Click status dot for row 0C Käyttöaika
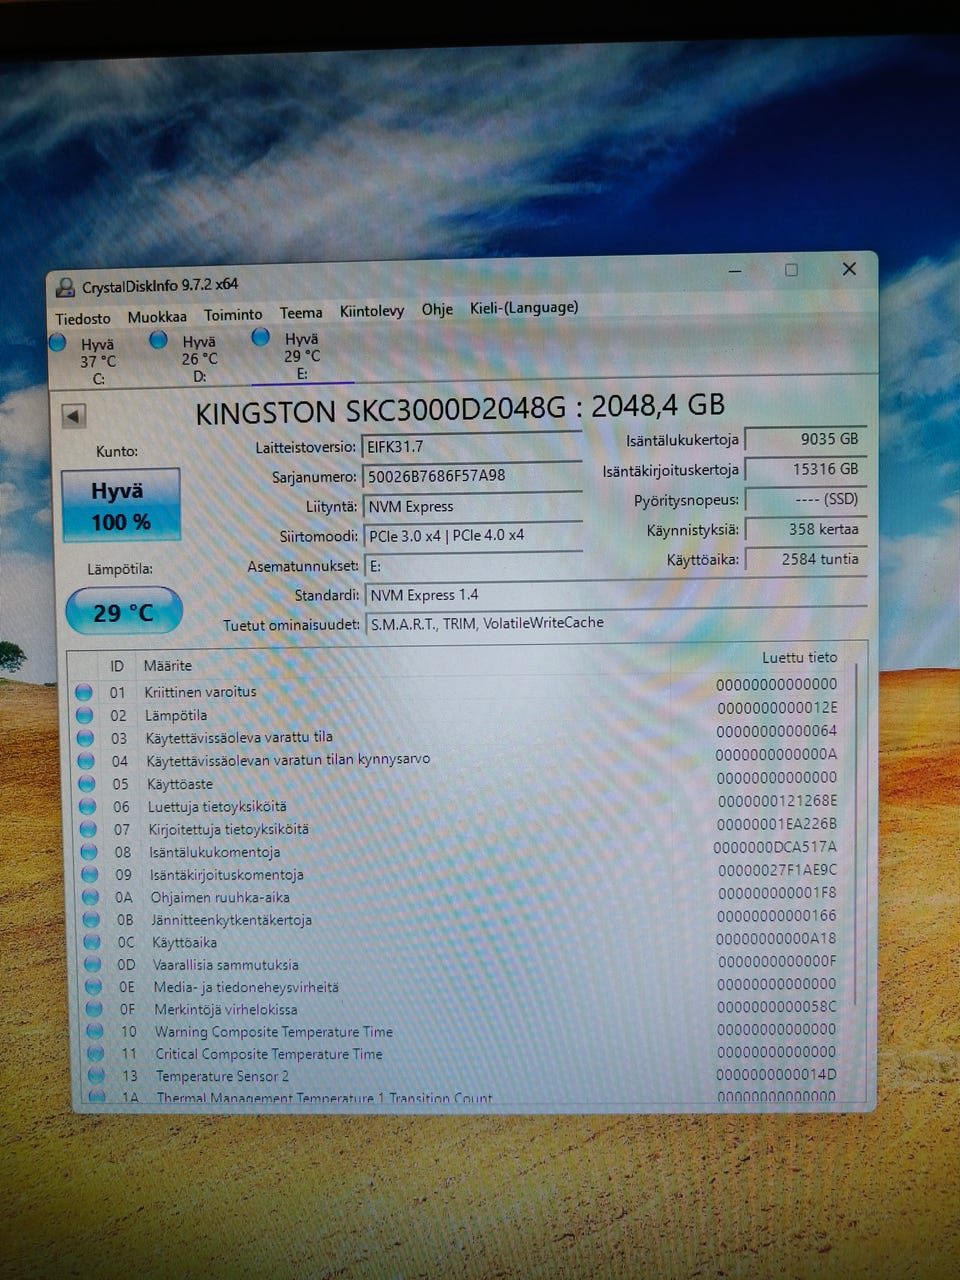Screen dimensions: 960x1280 pyautogui.click(x=93, y=943)
